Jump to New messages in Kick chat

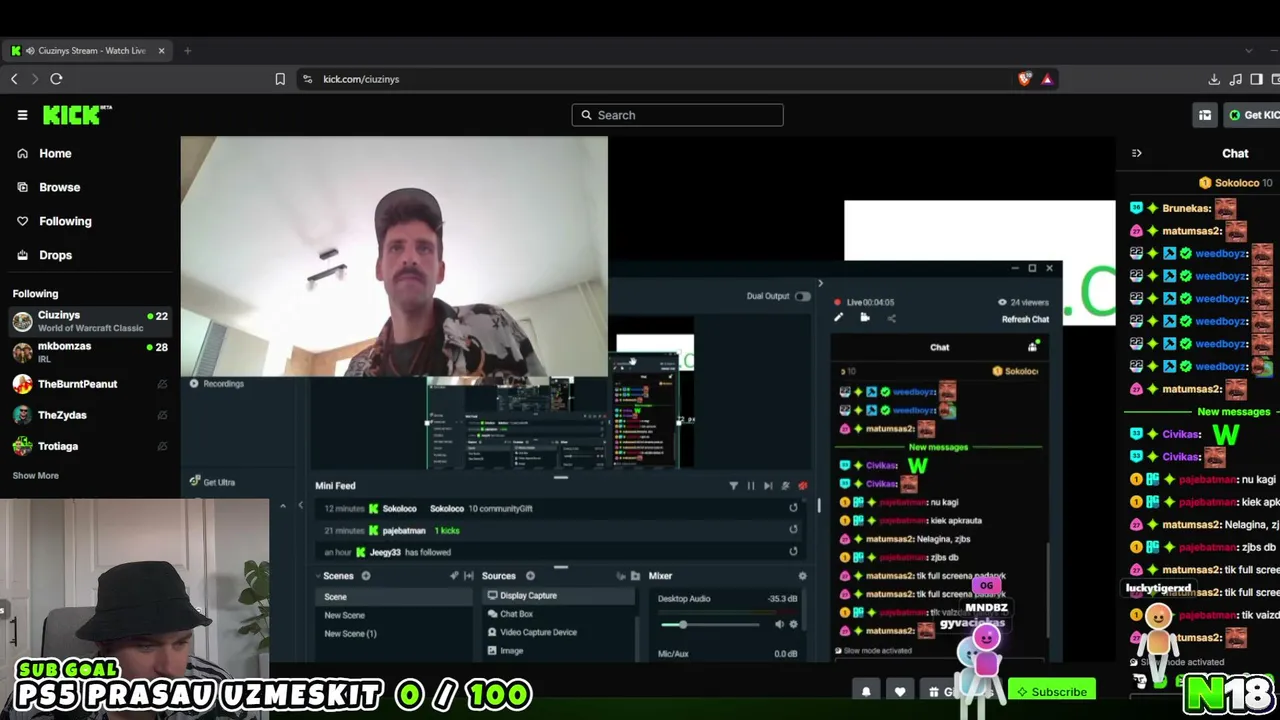[1234, 412]
